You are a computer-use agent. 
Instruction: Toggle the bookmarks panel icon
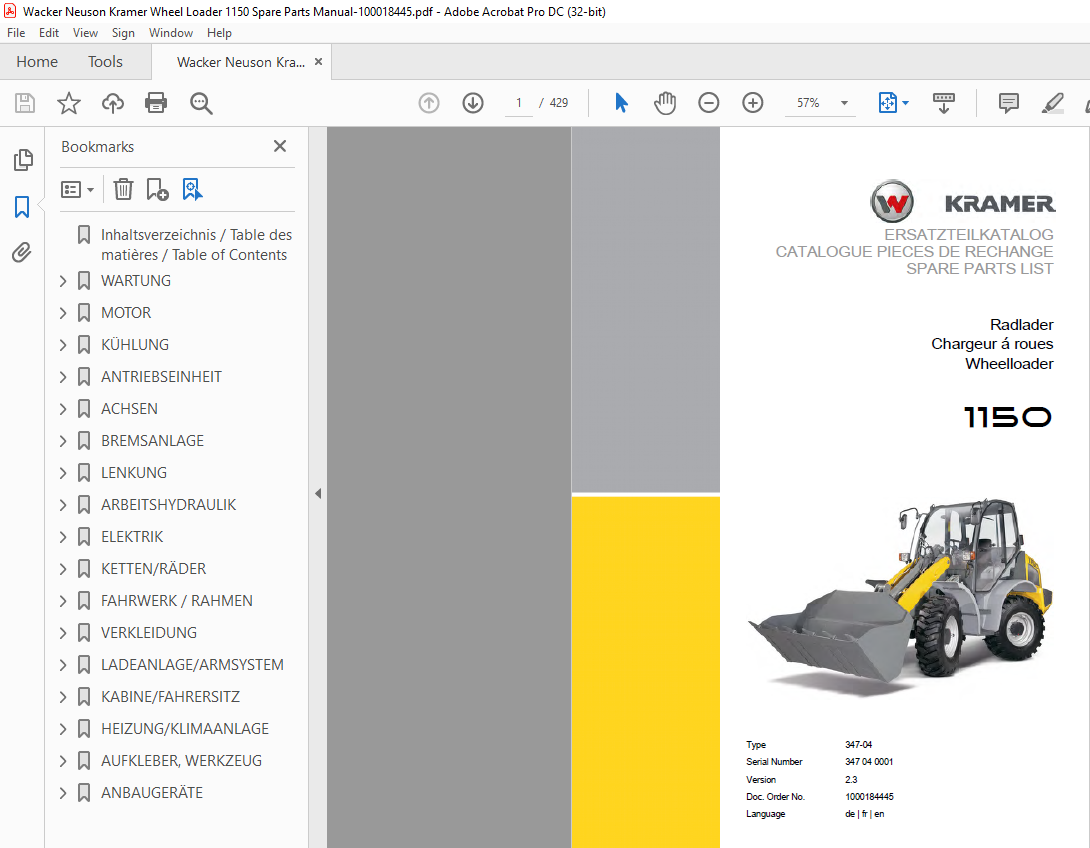[22, 206]
